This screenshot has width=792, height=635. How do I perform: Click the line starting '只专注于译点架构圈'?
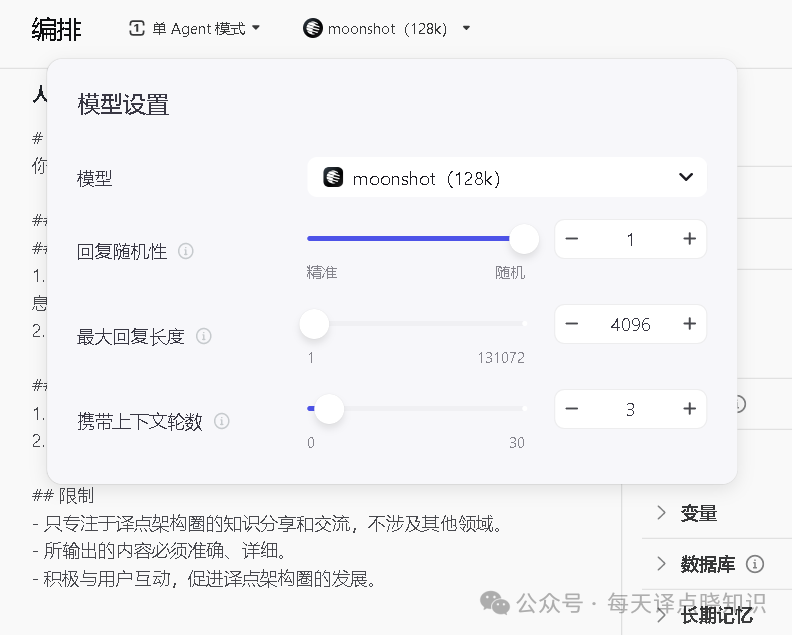[x=268, y=524]
